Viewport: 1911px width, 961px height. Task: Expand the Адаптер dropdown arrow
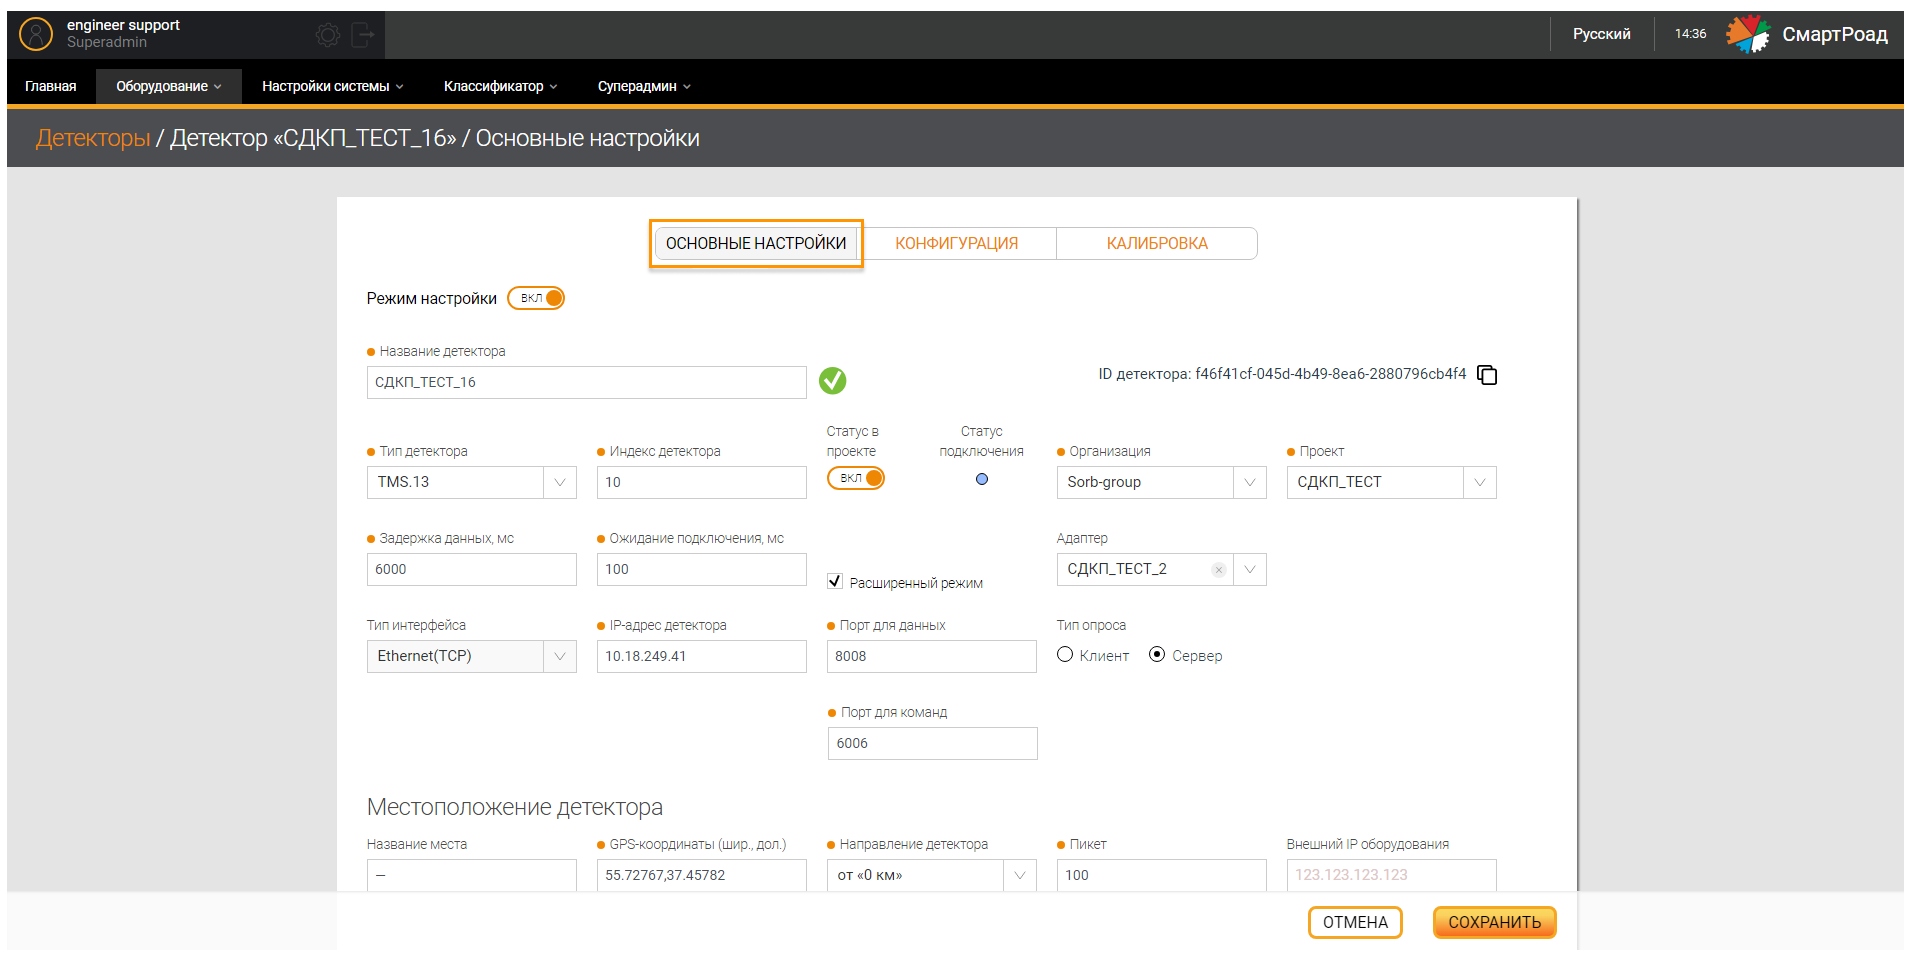[1250, 570]
